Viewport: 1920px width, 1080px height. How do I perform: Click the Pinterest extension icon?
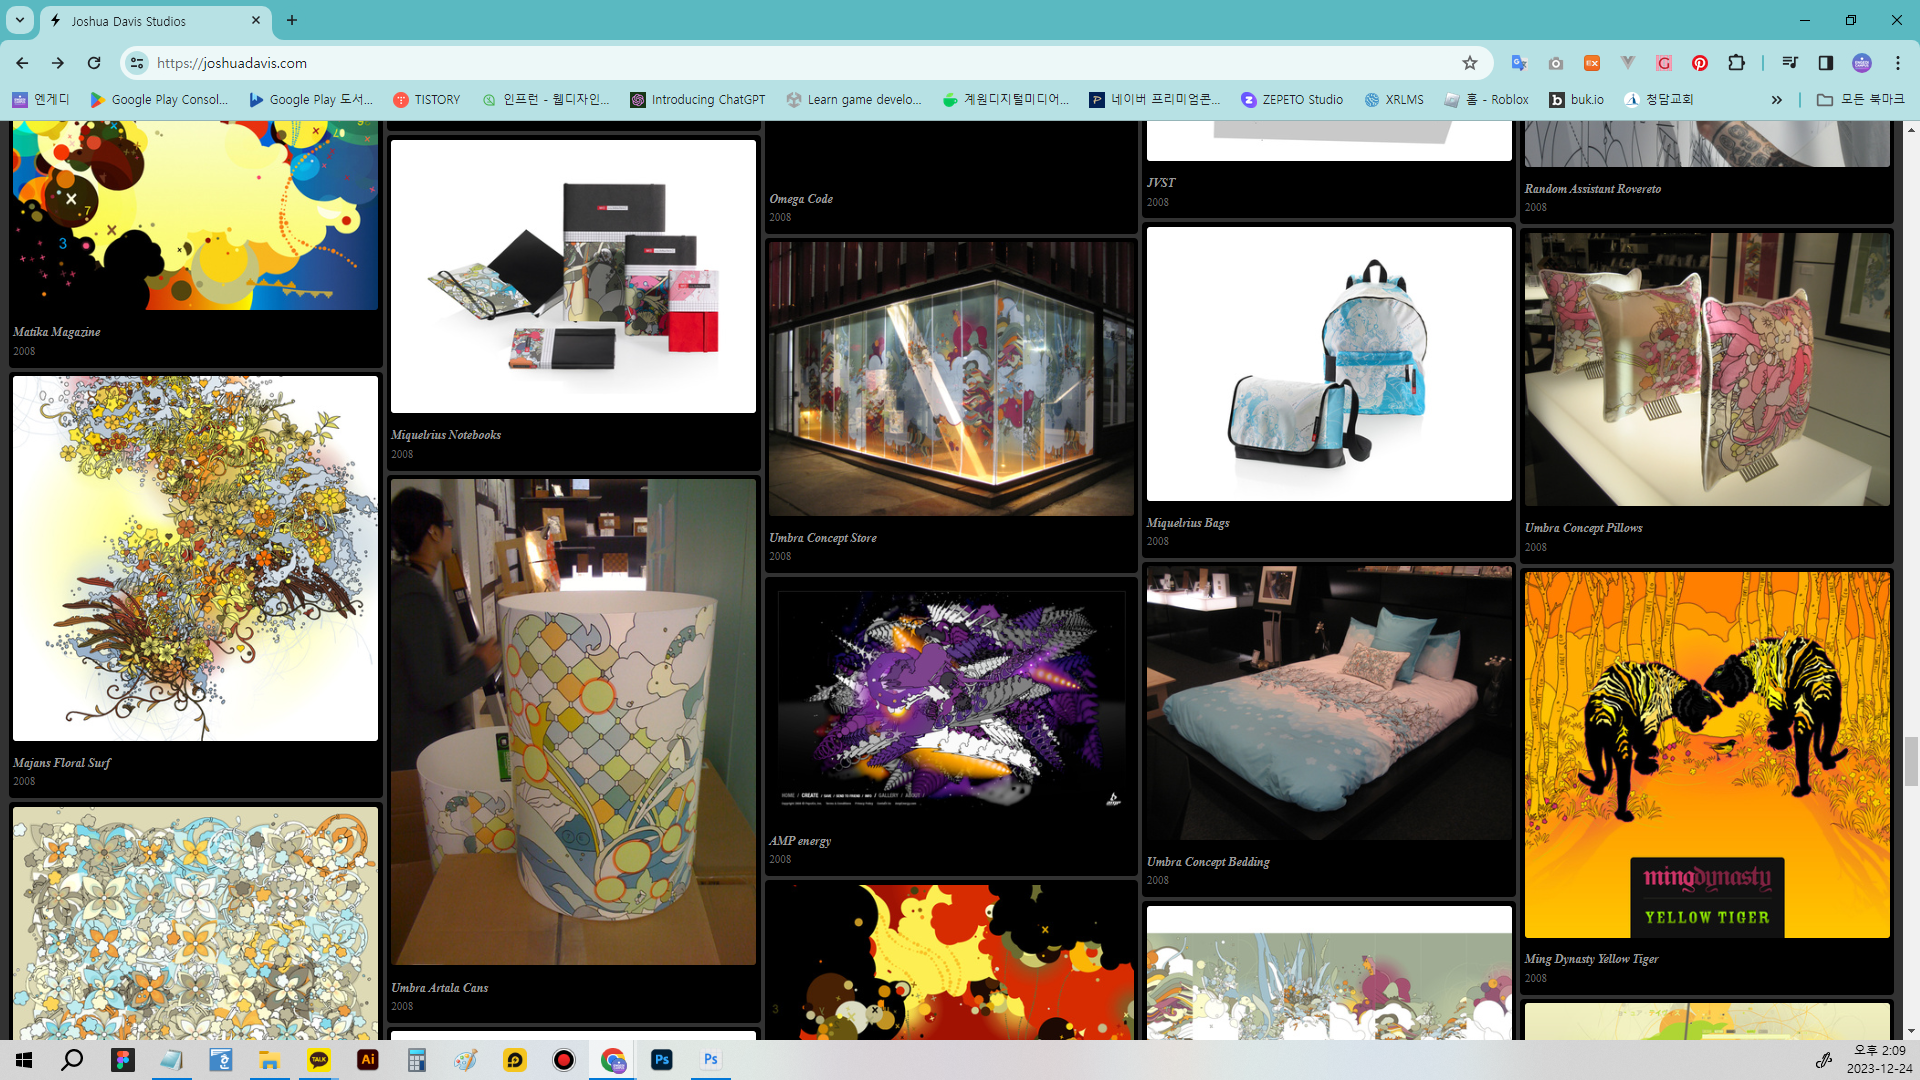coord(1699,63)
